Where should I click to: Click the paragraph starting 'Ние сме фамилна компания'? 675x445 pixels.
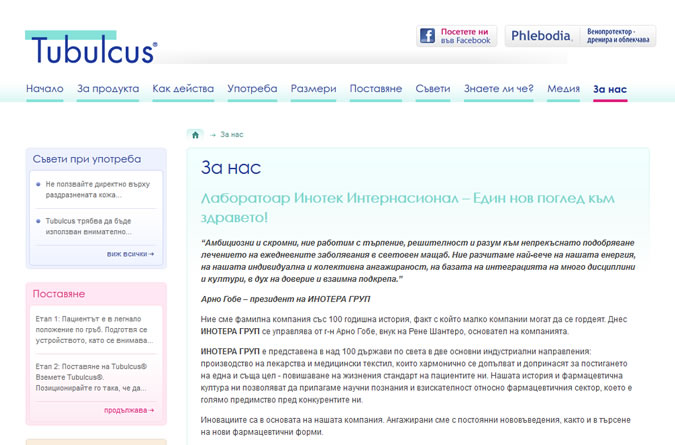pyautogui.click(x=414, y=325)
